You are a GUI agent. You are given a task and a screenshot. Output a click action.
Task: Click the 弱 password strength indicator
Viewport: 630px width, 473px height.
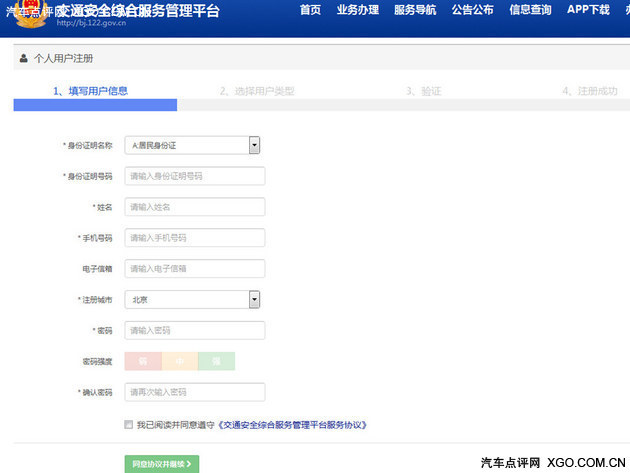pos(143,361)
